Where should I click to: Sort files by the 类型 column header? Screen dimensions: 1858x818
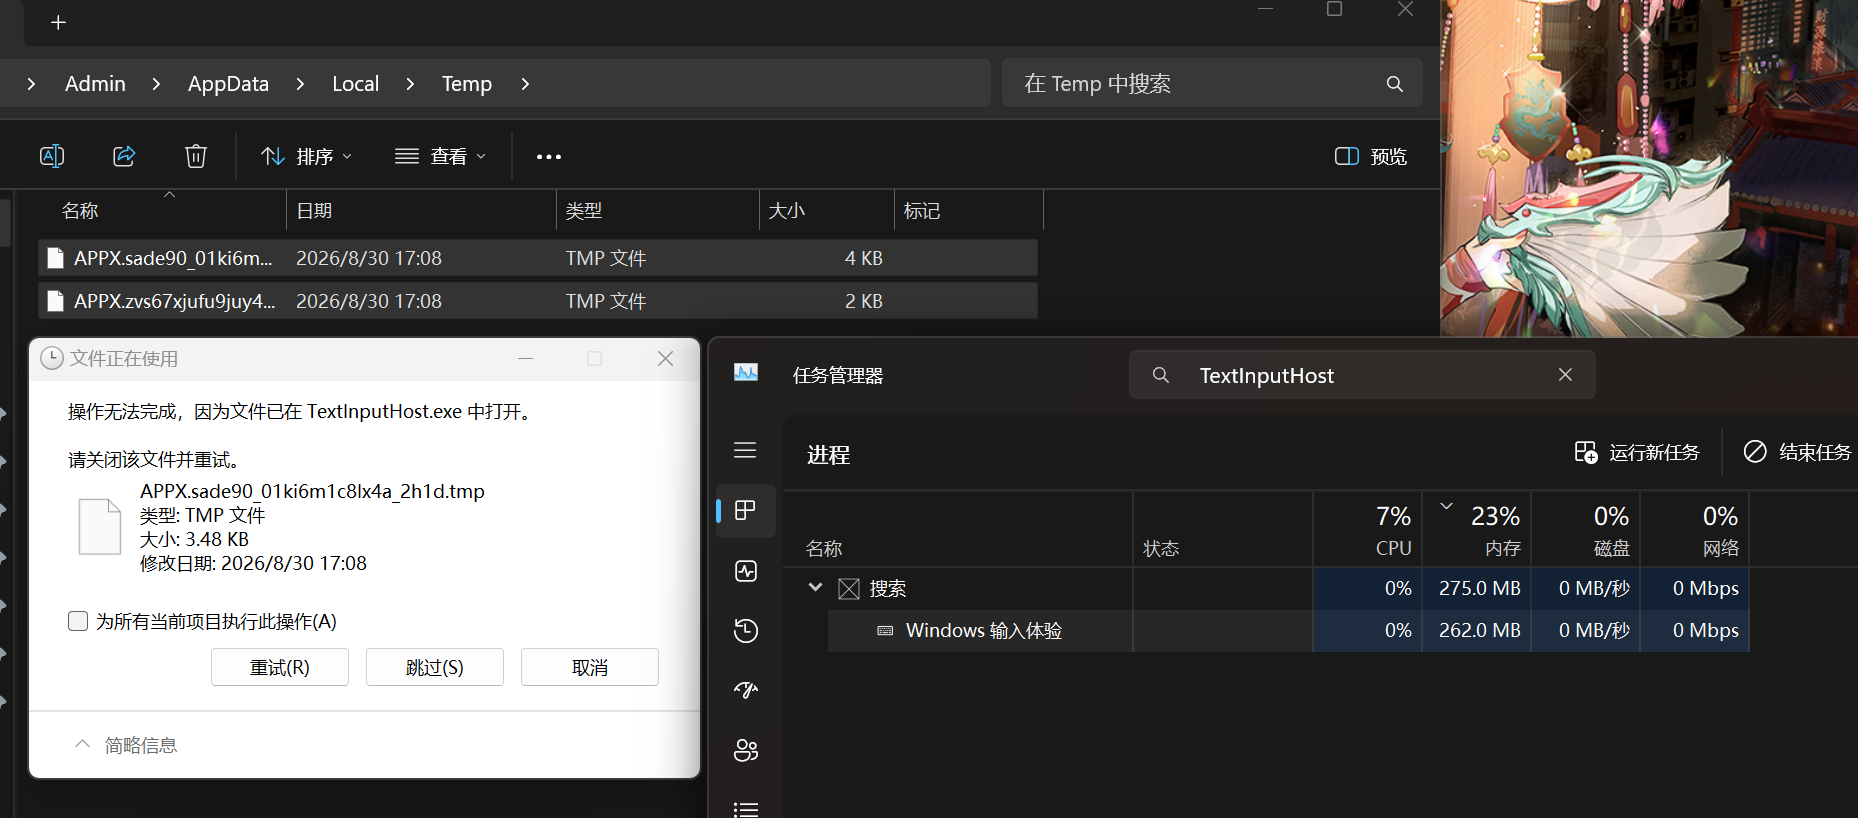[658, 211]
